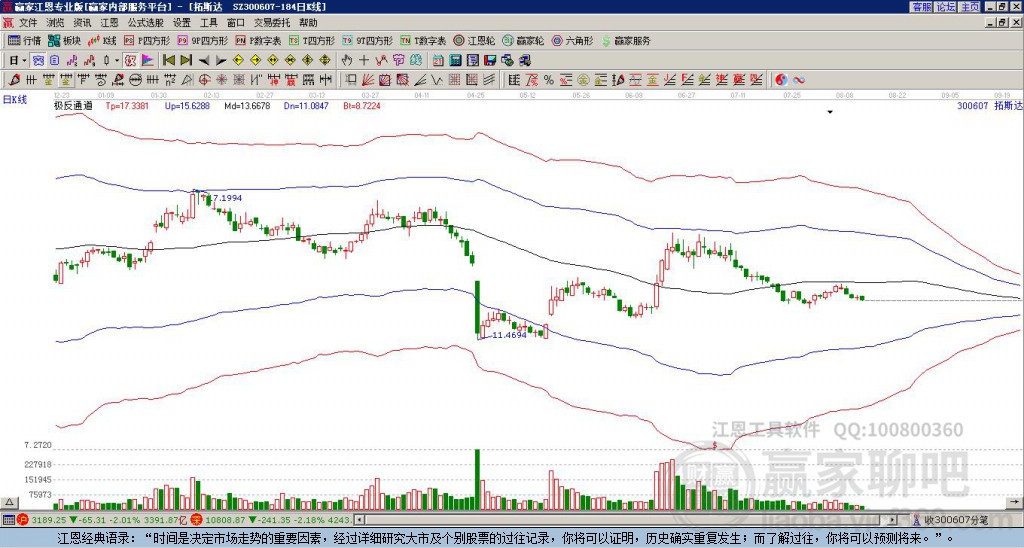Select the hand pan tool

click(346, 61)
